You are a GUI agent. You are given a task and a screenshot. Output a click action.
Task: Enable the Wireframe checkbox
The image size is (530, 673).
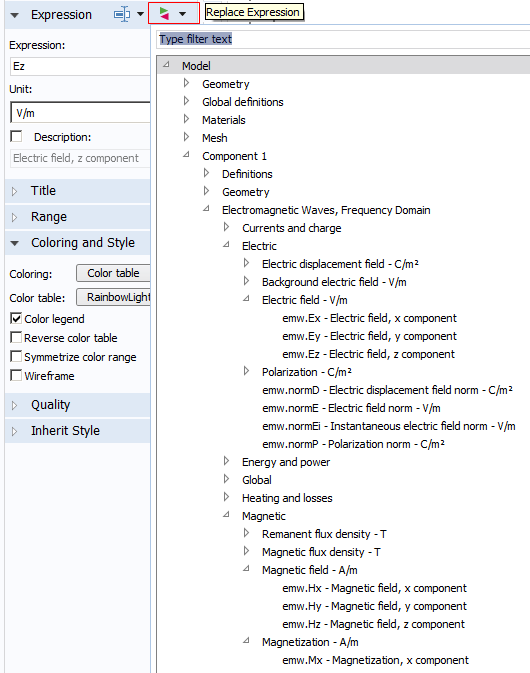16,375
